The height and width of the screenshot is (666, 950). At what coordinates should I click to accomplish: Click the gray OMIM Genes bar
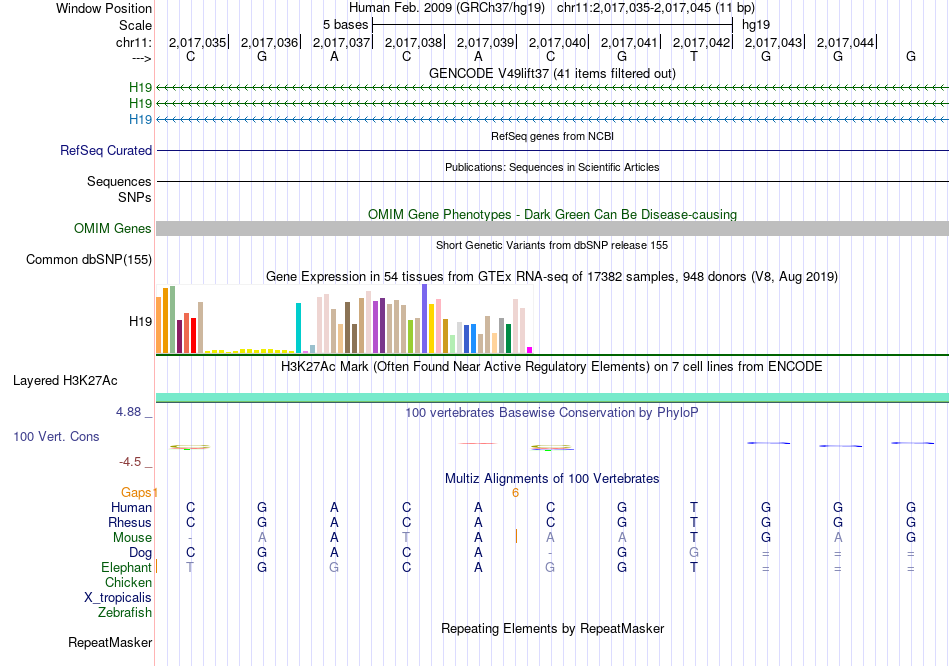(x=552, y=228)
